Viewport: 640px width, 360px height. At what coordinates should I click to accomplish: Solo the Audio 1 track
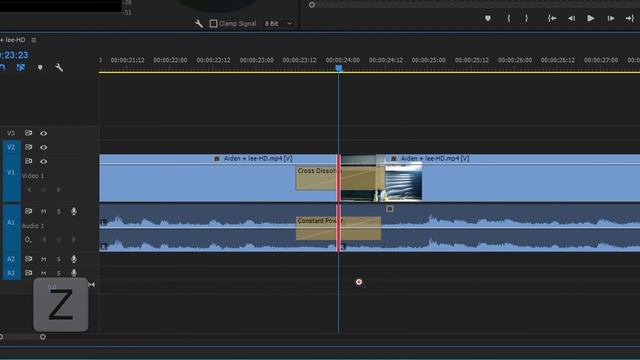tap(59, 211)
